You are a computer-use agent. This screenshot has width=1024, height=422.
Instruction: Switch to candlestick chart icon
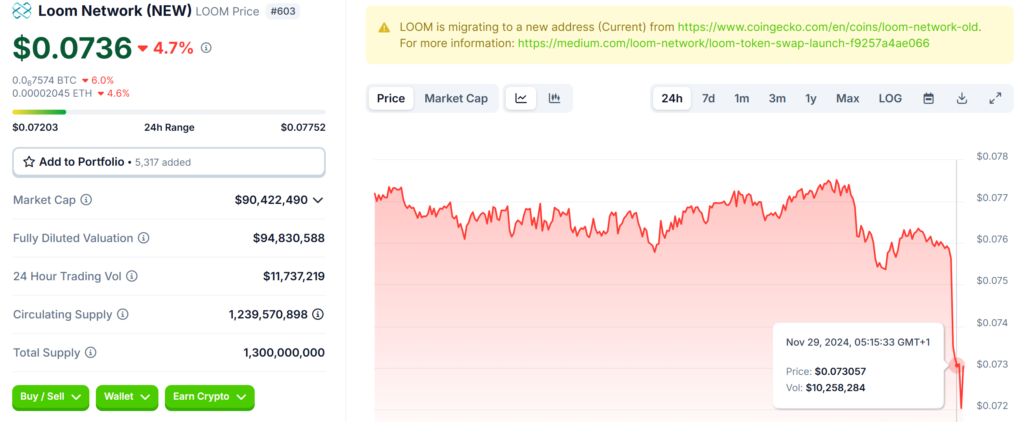[554, 98]
